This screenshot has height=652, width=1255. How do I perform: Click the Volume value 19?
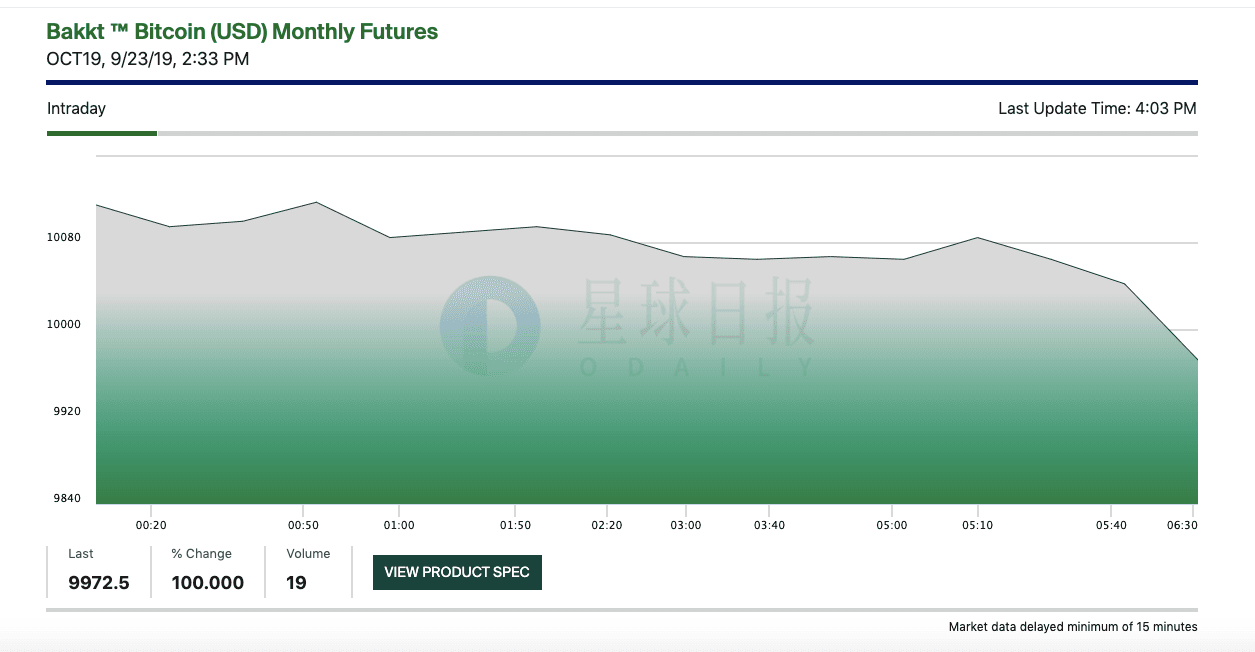tap(296, 583)
